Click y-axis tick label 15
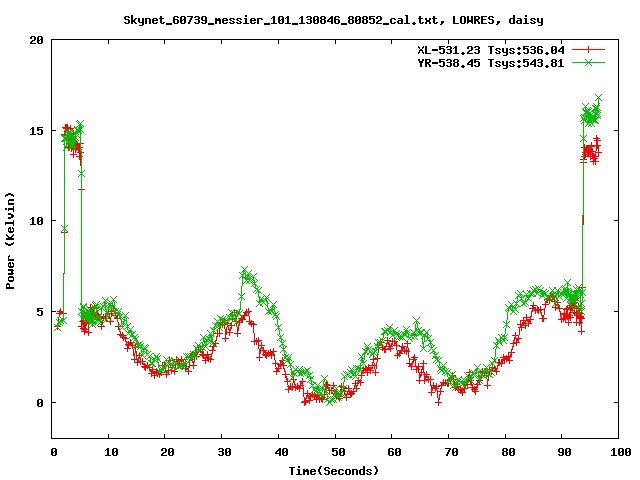 (x=36, y=131)
